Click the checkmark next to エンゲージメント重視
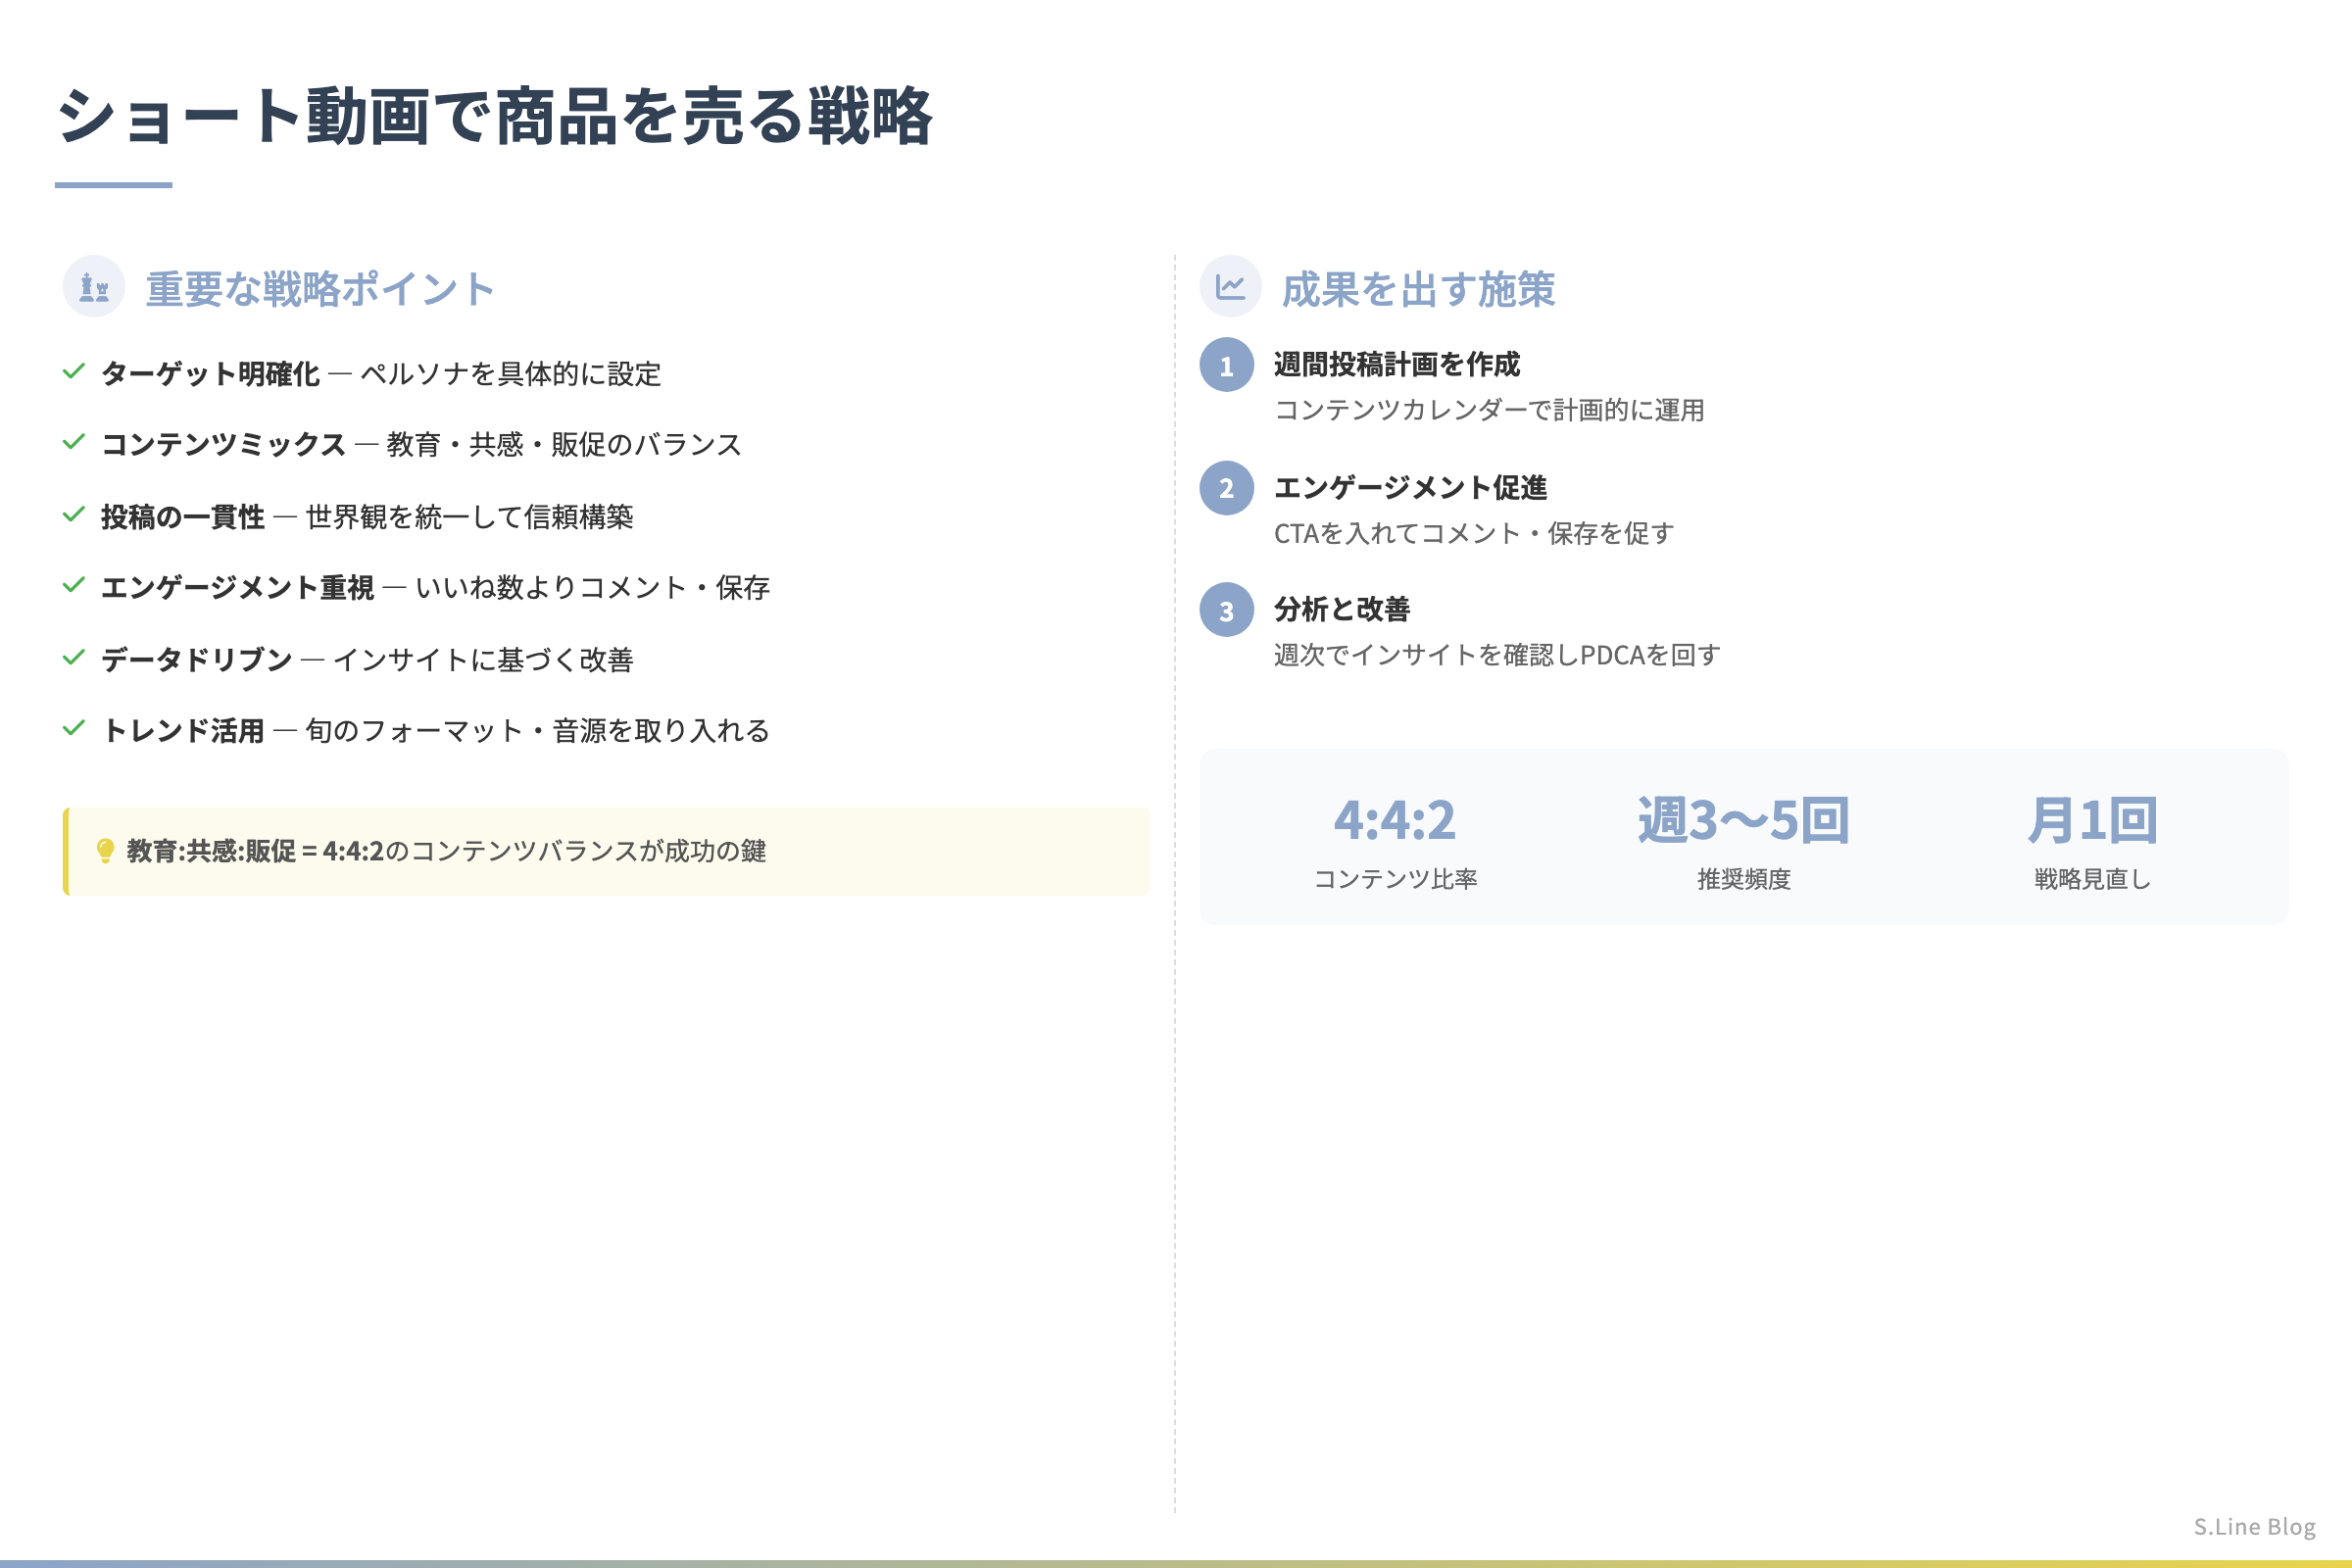The image size is (2352, 1568). pos(74,586)
